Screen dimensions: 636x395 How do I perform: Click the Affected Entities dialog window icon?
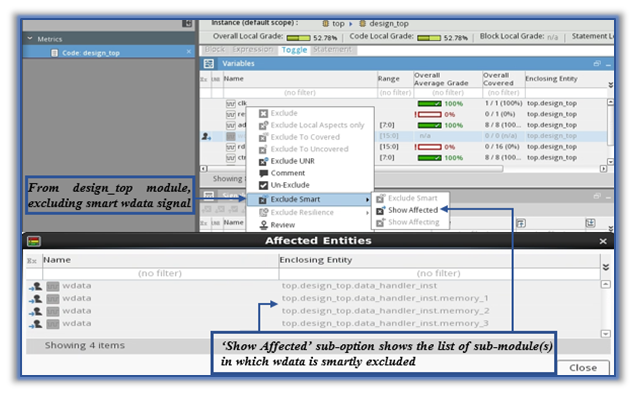coord(34,241)
